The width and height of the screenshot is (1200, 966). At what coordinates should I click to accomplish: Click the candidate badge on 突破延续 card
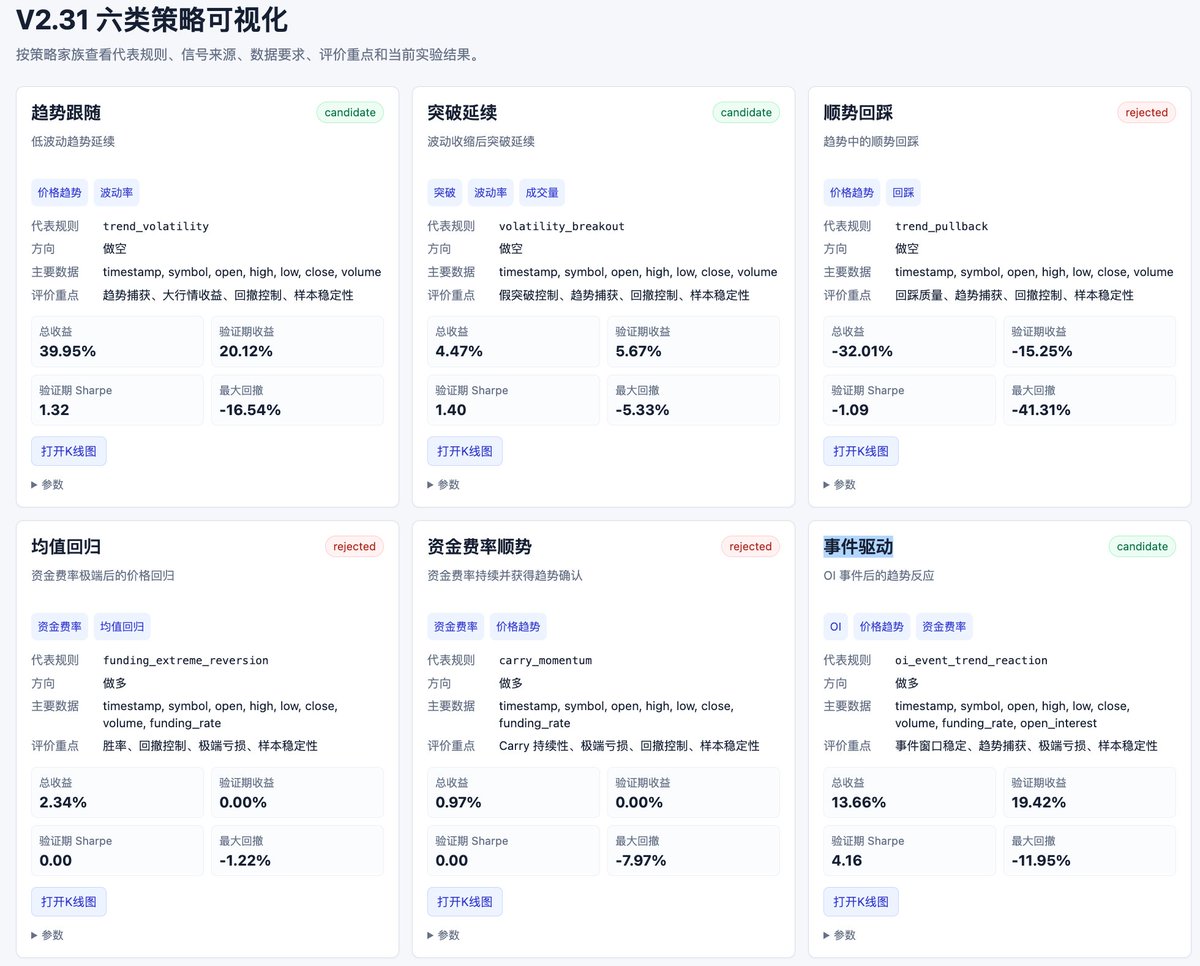click(746, 113)
